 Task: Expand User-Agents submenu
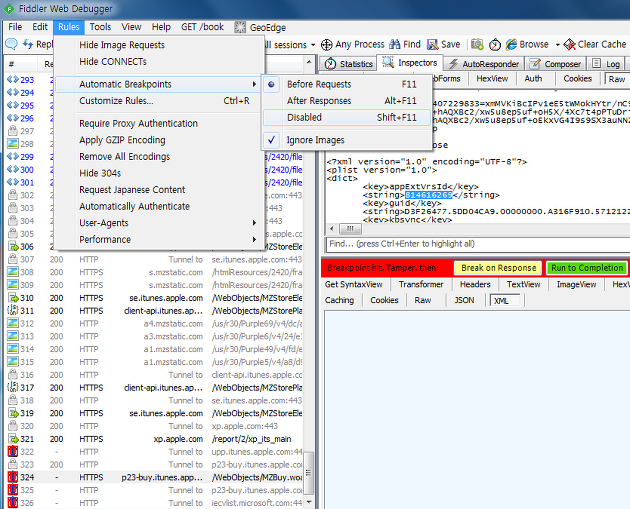tap(159, 223)
